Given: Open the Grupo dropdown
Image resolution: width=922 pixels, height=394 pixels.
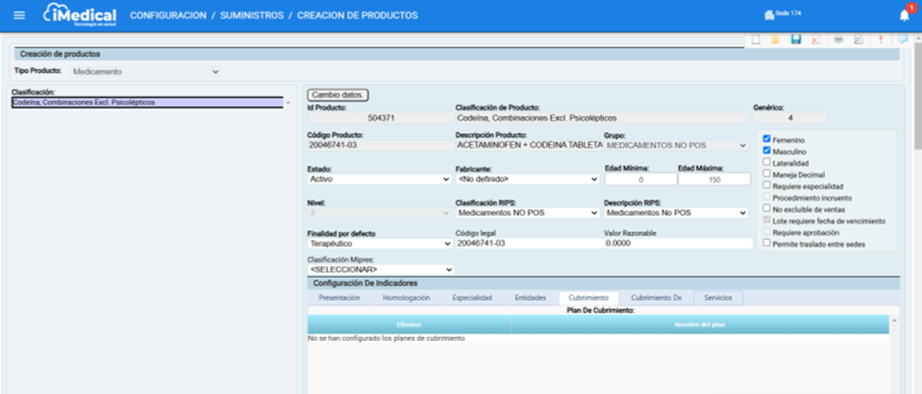Looking at the screenshot, I should coord(676,145).
